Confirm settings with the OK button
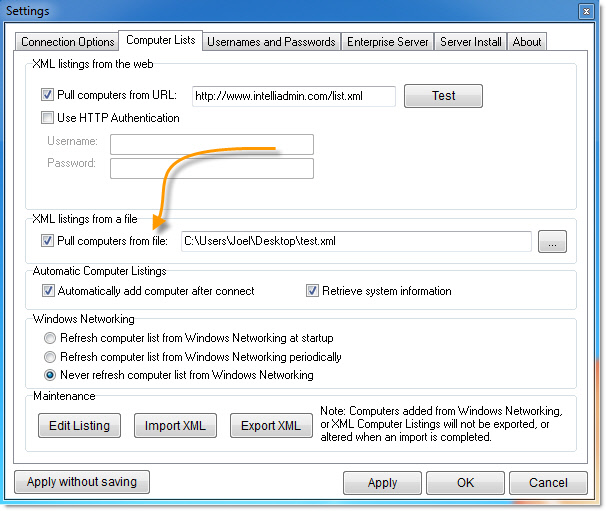 pyautogui.click(x=465, y=483)
